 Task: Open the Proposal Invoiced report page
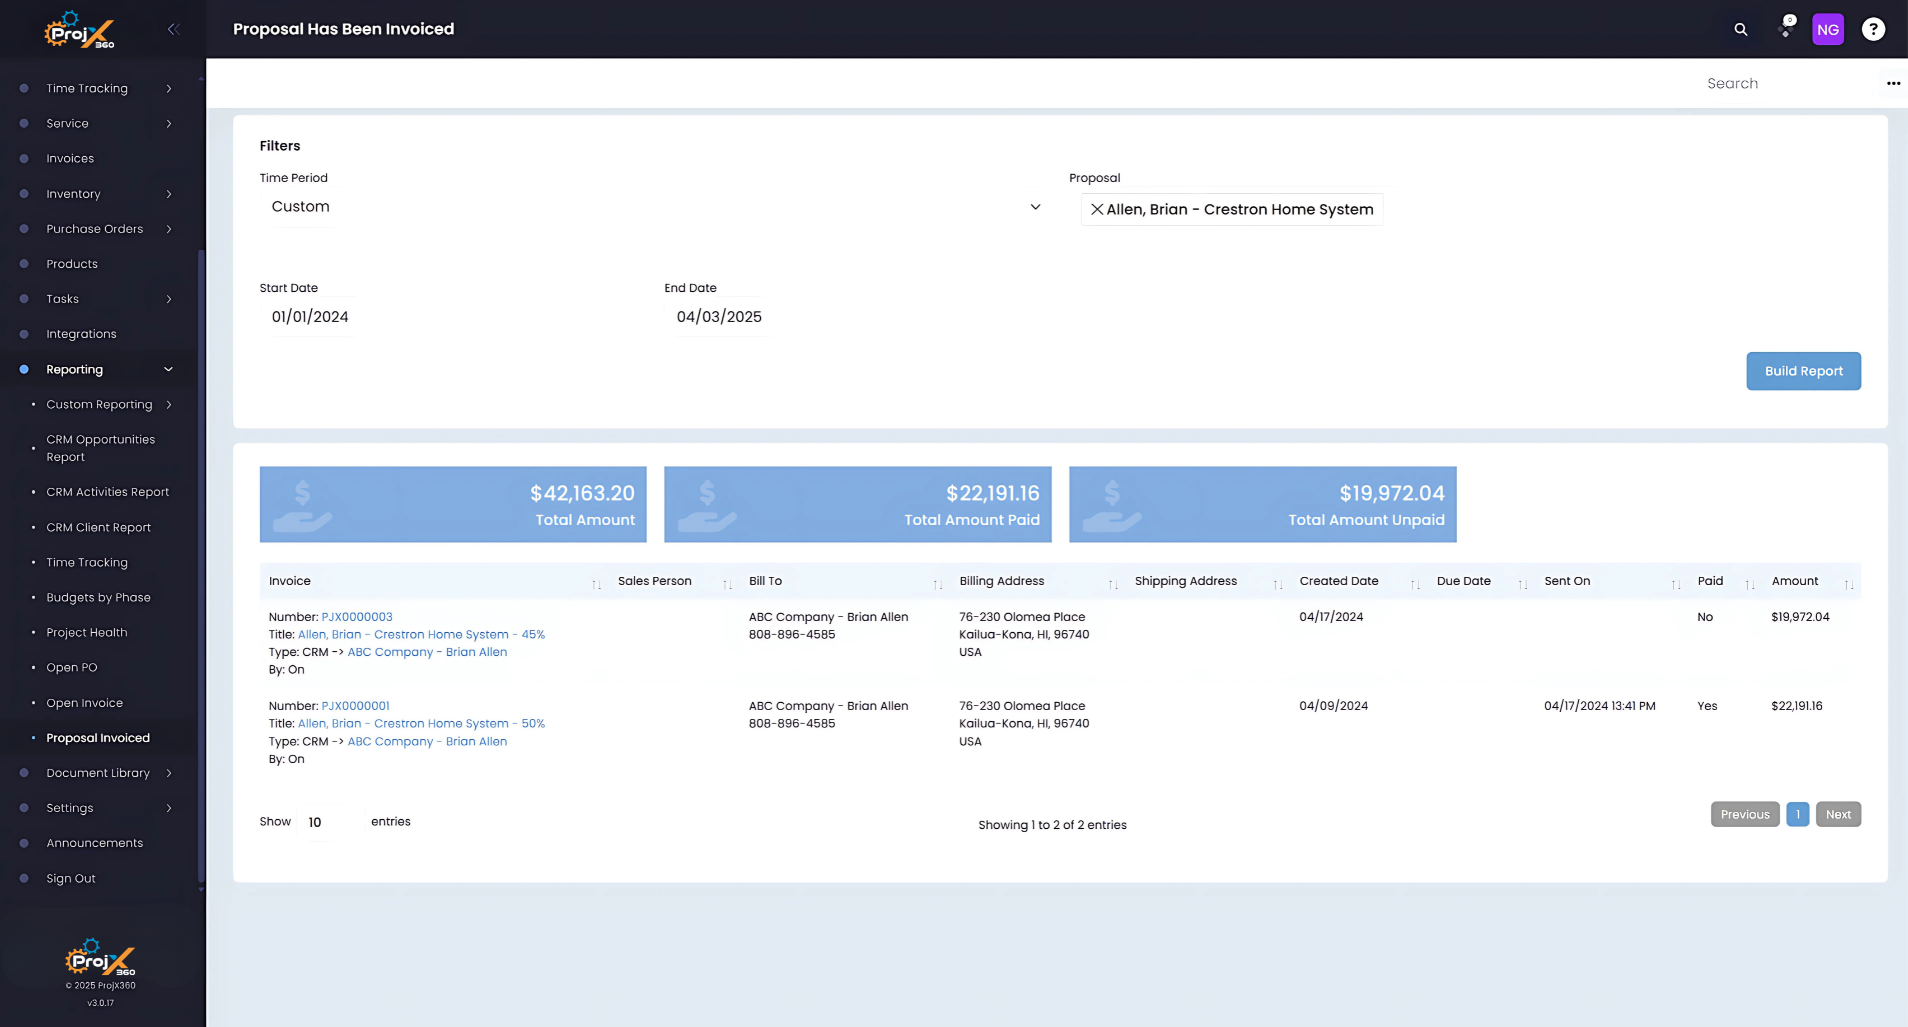[x=97, y=737]
